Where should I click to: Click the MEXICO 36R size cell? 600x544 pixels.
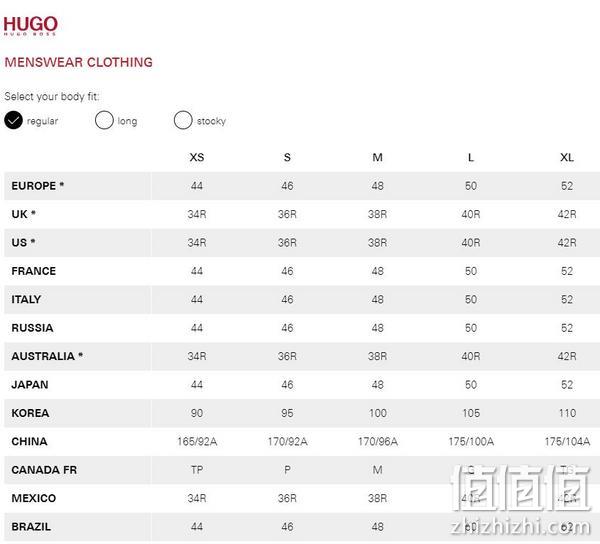(287, 498)
